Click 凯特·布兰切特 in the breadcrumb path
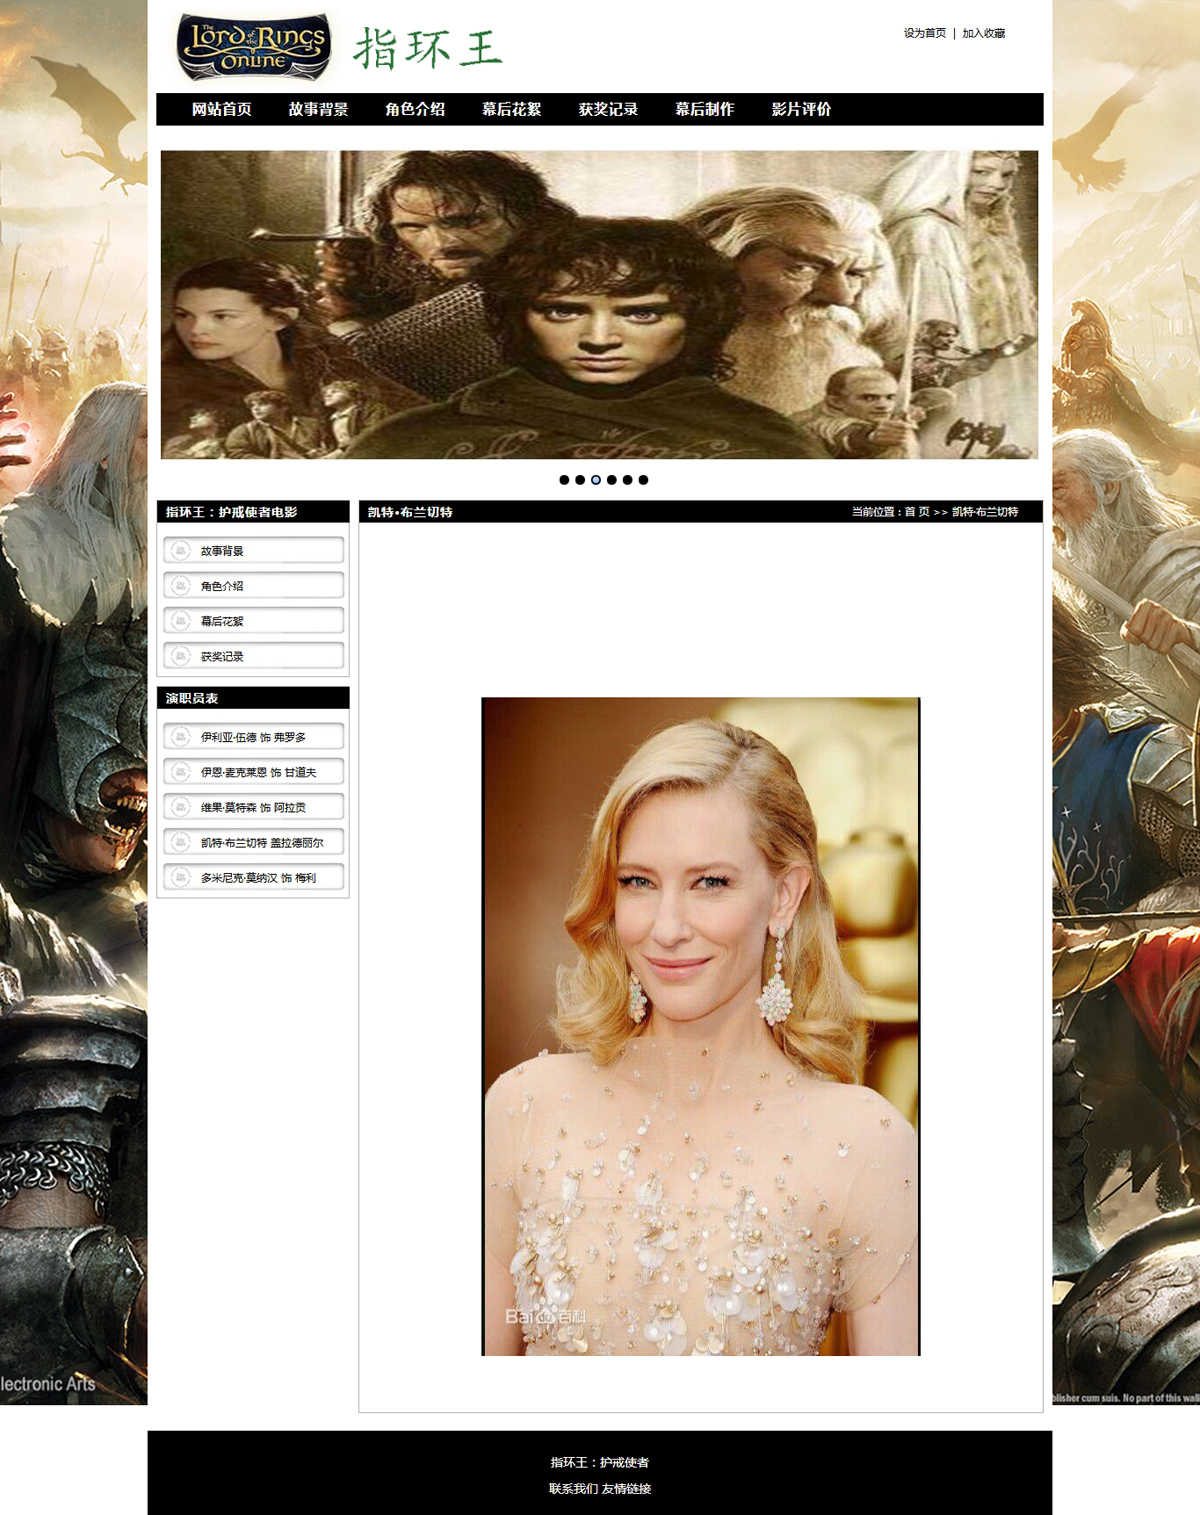 985,512
